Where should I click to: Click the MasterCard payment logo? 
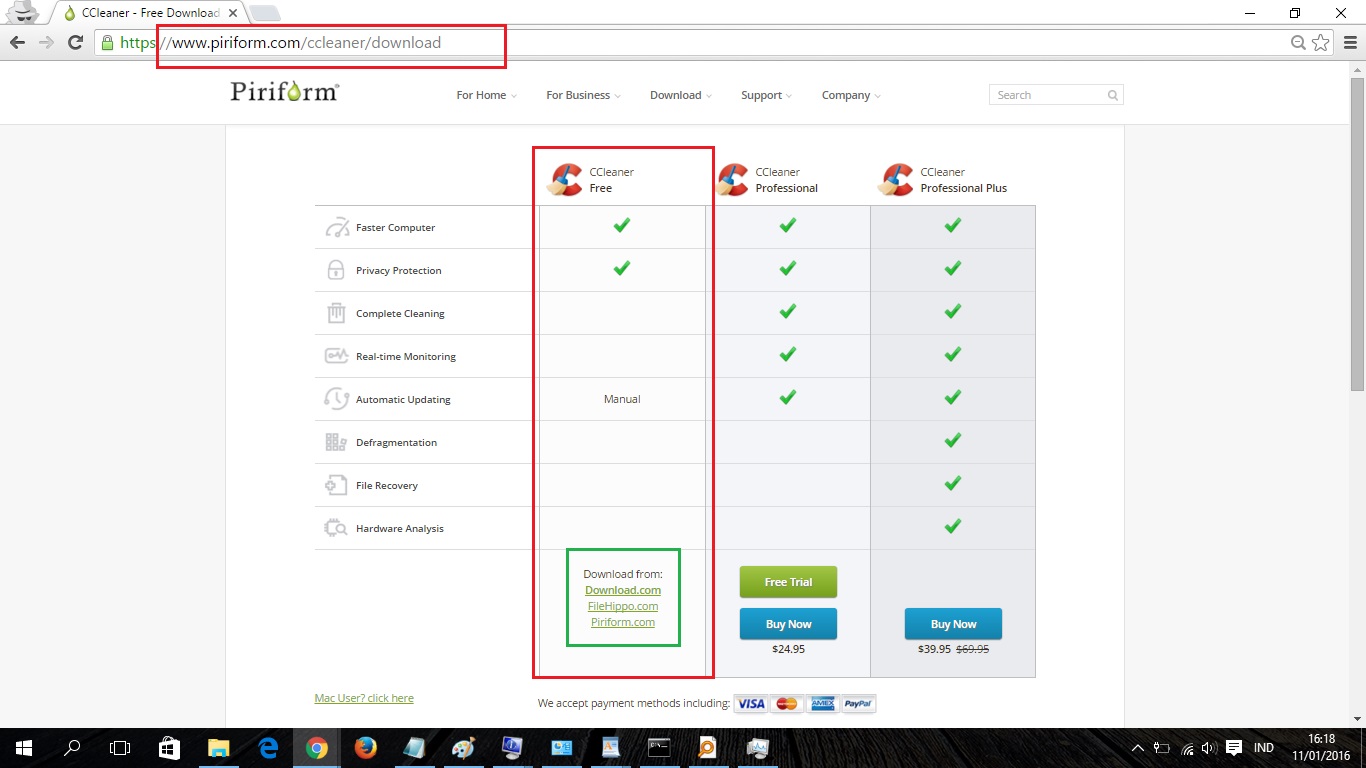(787, 704)
